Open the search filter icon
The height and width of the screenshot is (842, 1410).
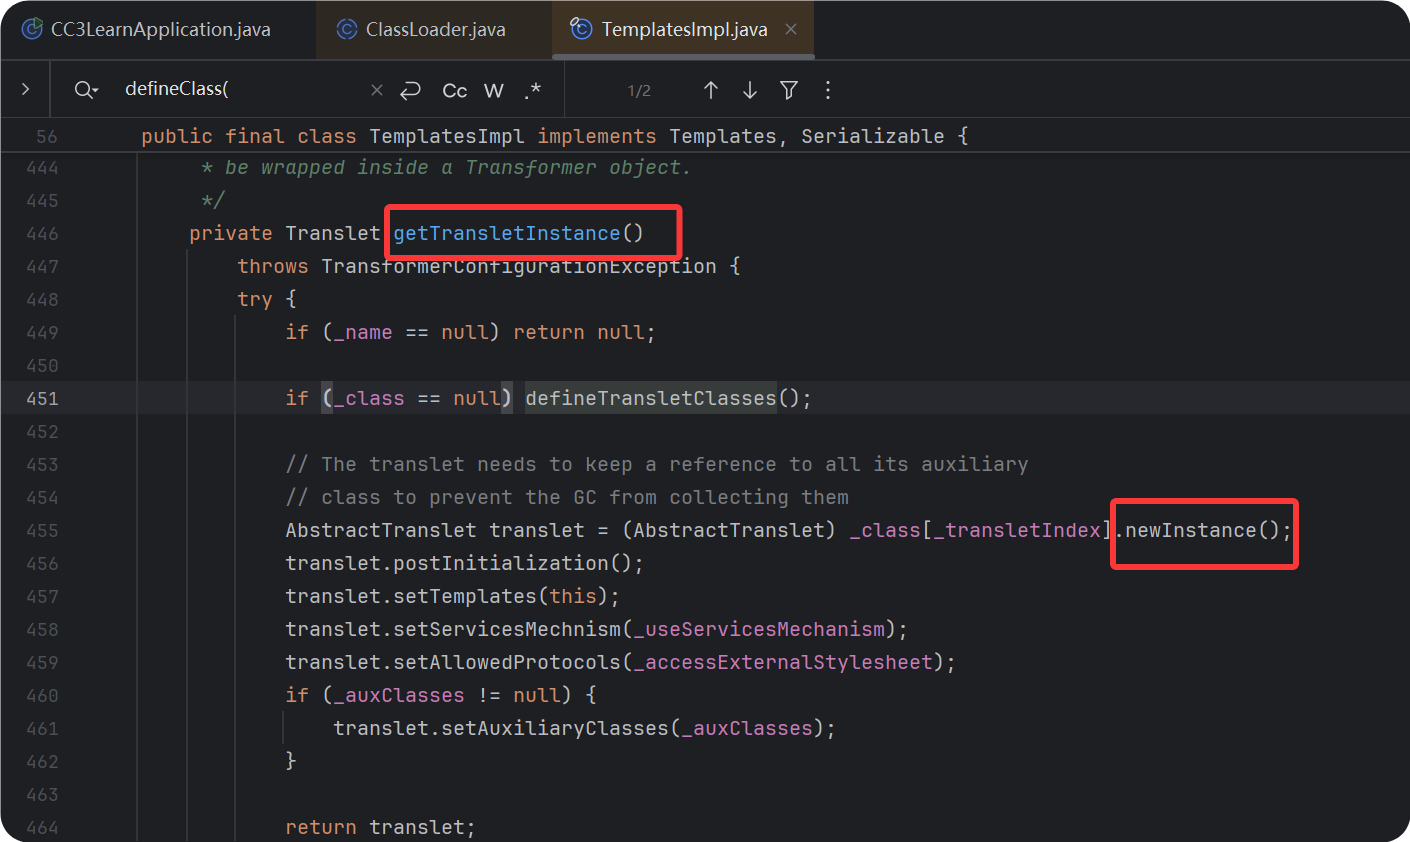[789, 89]
